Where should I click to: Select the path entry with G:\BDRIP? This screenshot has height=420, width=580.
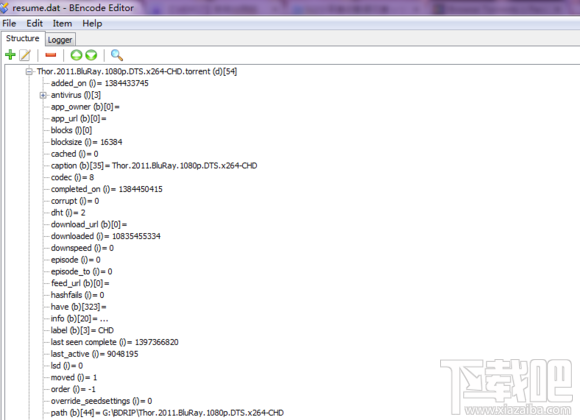(x=167, y=413)
